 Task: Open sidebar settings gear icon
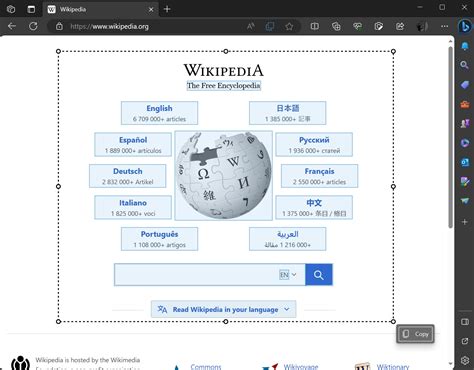[x=465, y=360]
